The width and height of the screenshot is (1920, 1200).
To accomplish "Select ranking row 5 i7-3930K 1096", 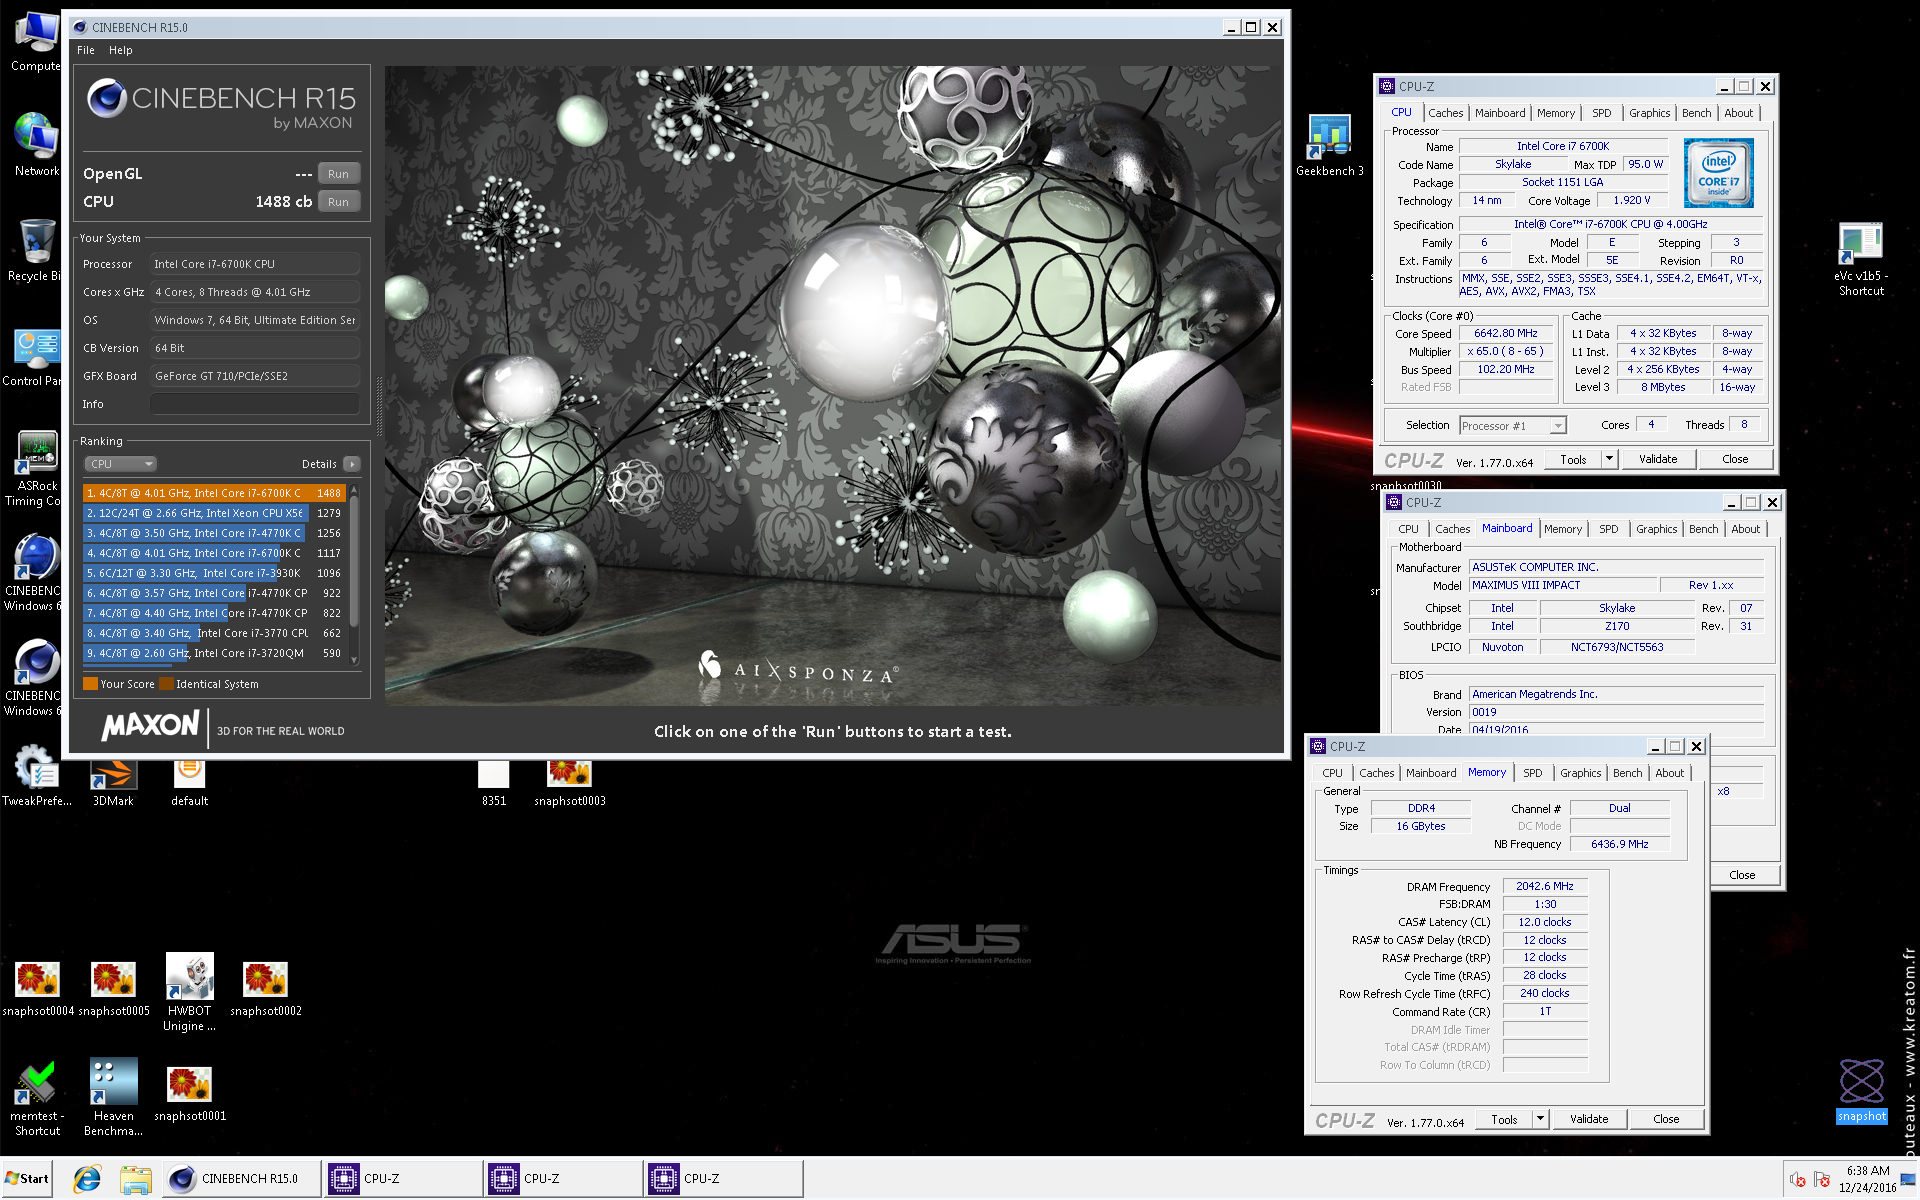I will point(214,573).
